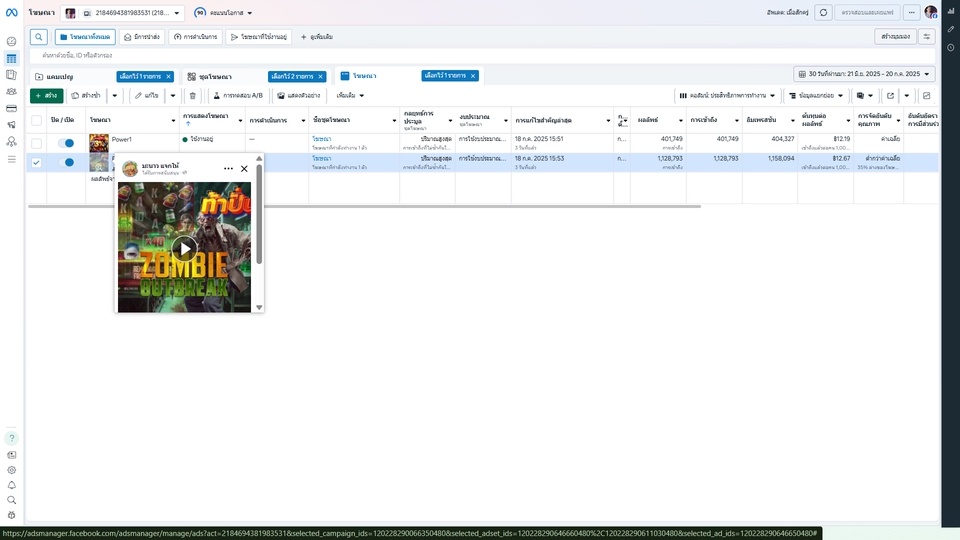Click the green Create button
Screen dimensions: 960x540
pos(46,95)
